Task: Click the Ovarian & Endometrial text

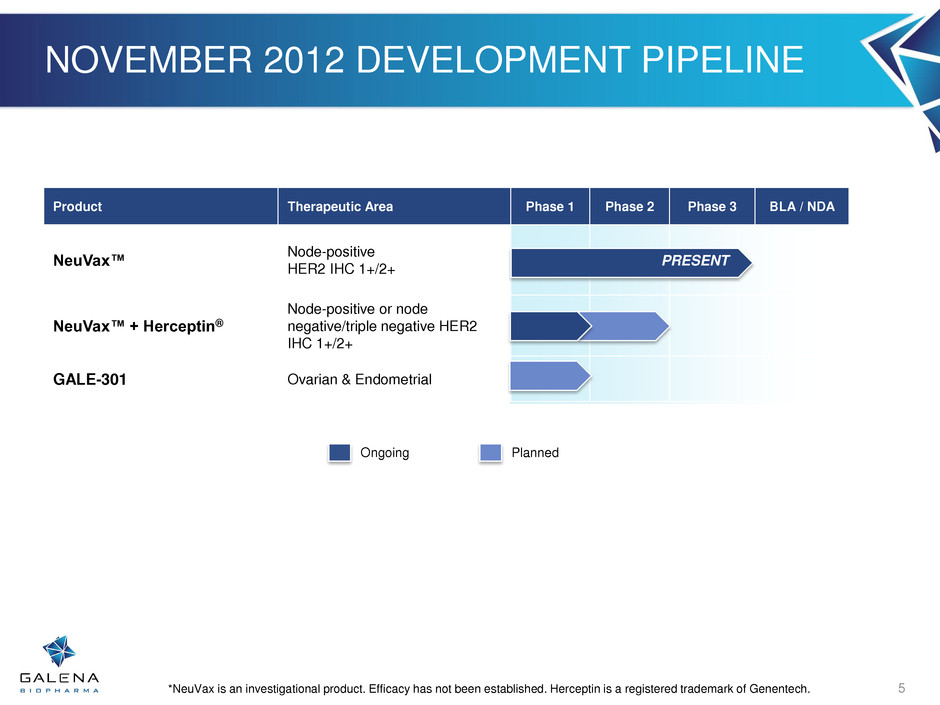Action: point(360,379)
